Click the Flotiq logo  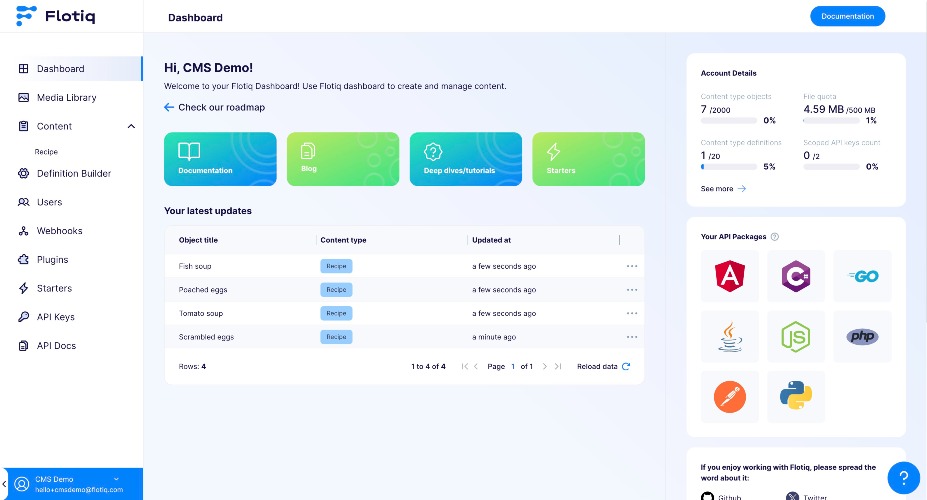[56, 16]
